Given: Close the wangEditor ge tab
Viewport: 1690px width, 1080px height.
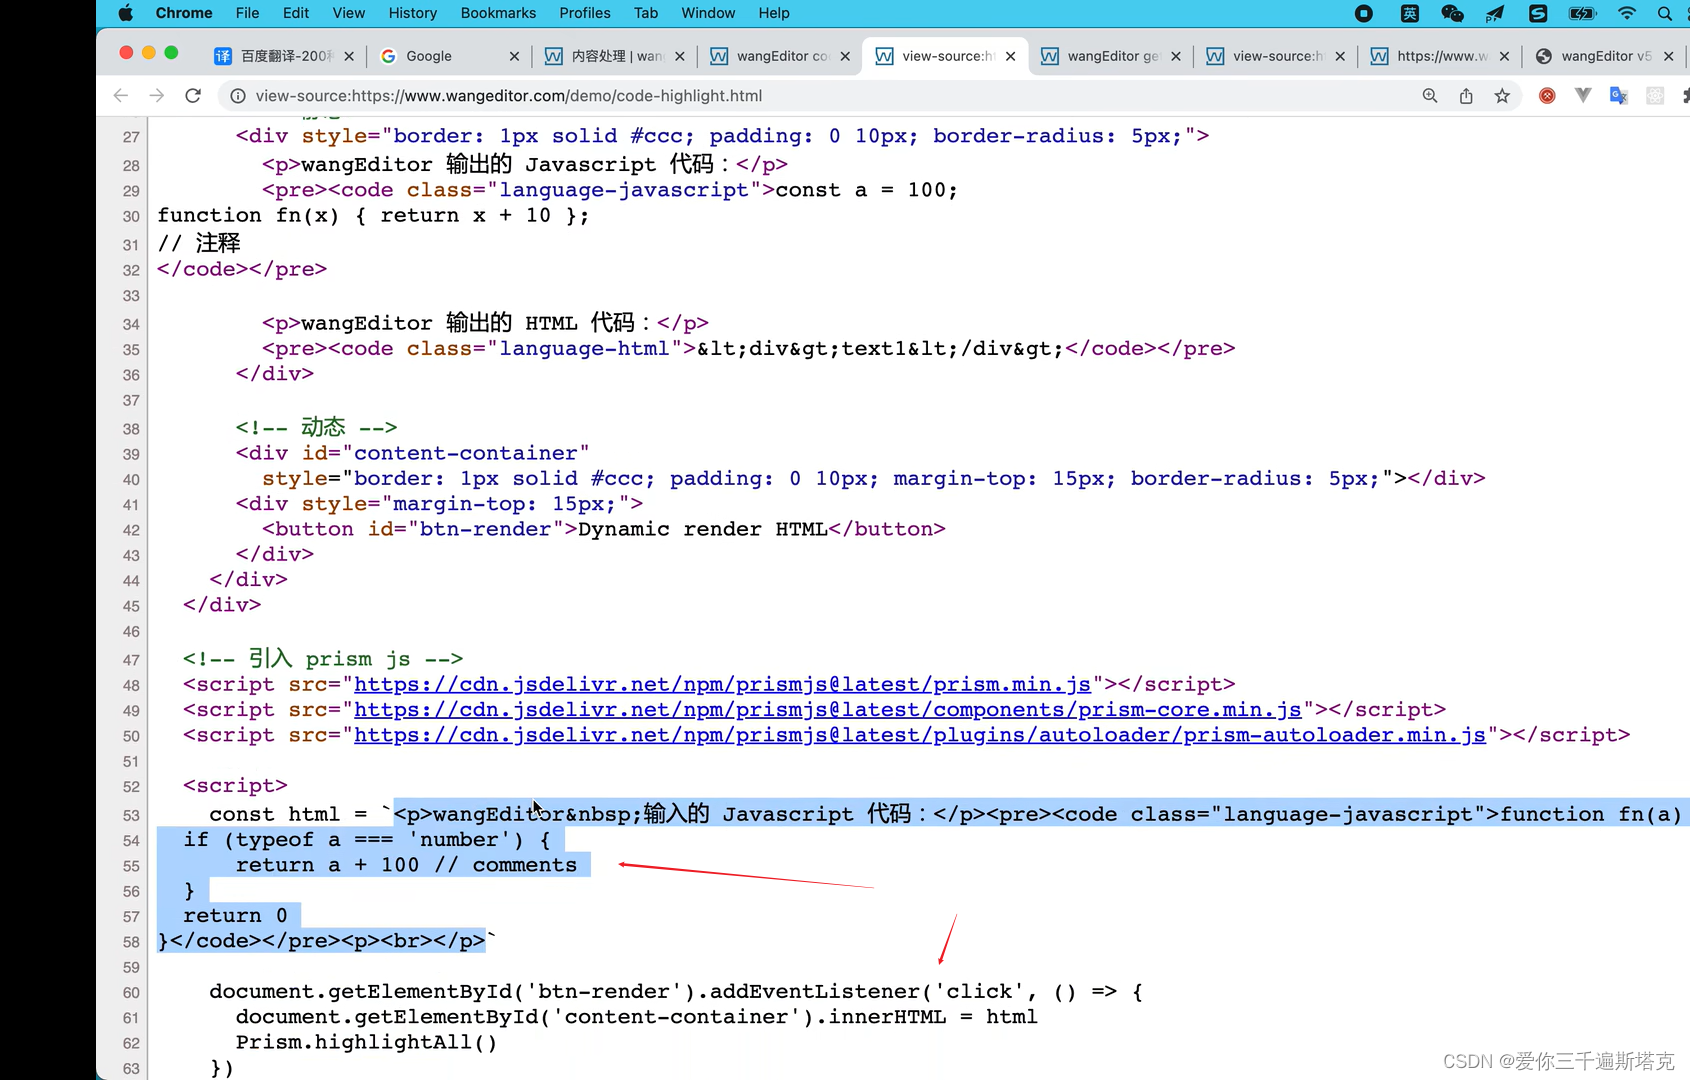Looking at the screenshot, I should [1176, 57].
